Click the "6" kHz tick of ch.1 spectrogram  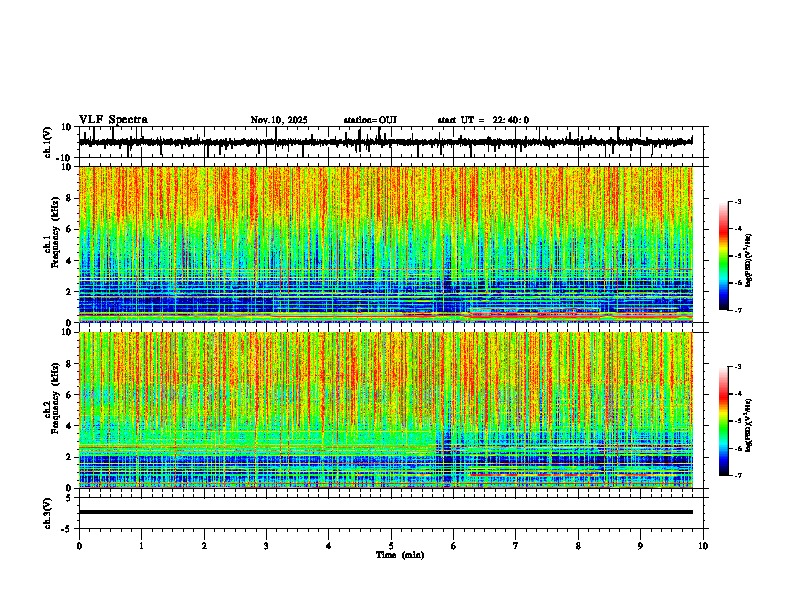(70, 230)
